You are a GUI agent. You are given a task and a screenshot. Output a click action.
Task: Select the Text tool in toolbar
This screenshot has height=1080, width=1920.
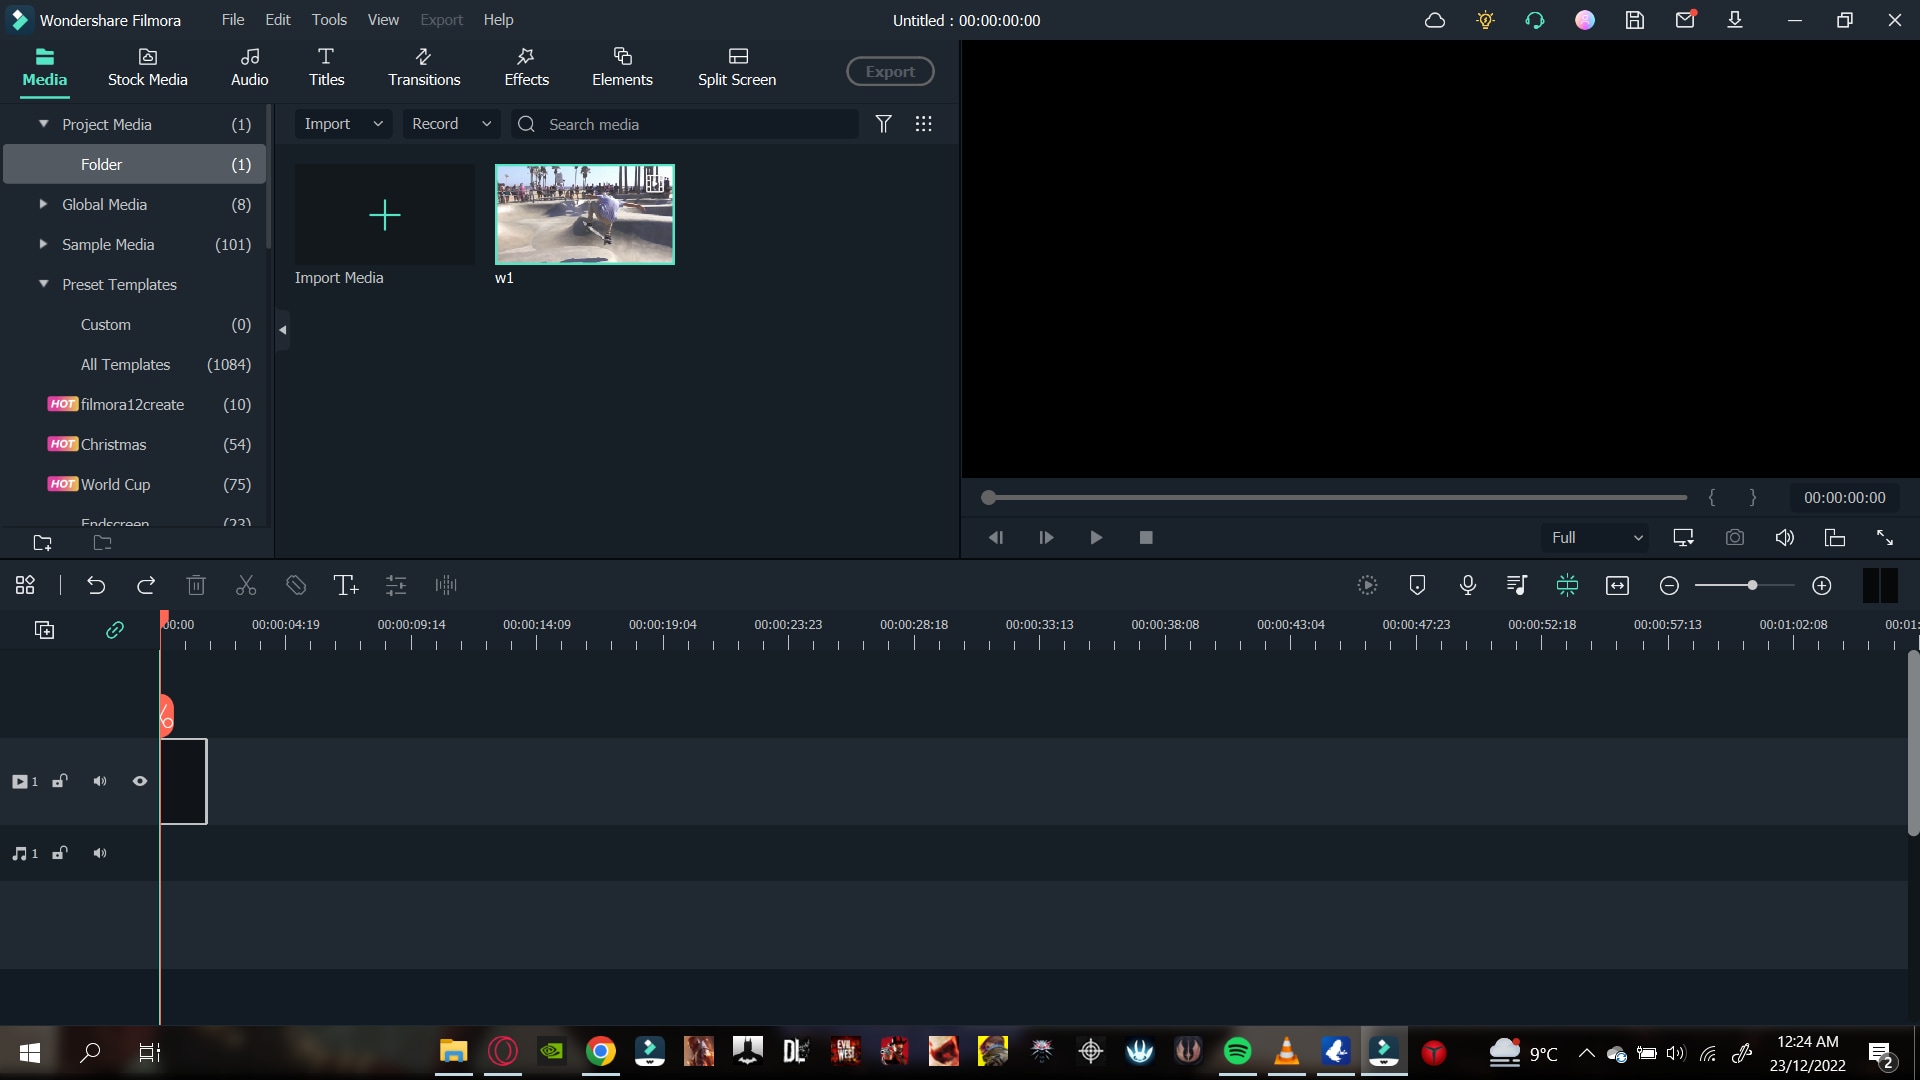(x=345, y=584)
